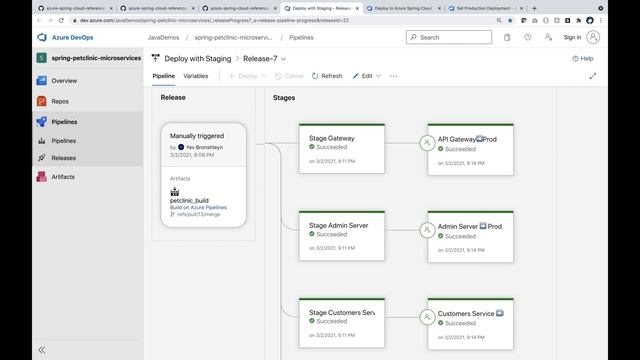Viewport: 640px width, 360px height.
Task: Go to JavaDemos breadcrumb
Action: point(163,37)
